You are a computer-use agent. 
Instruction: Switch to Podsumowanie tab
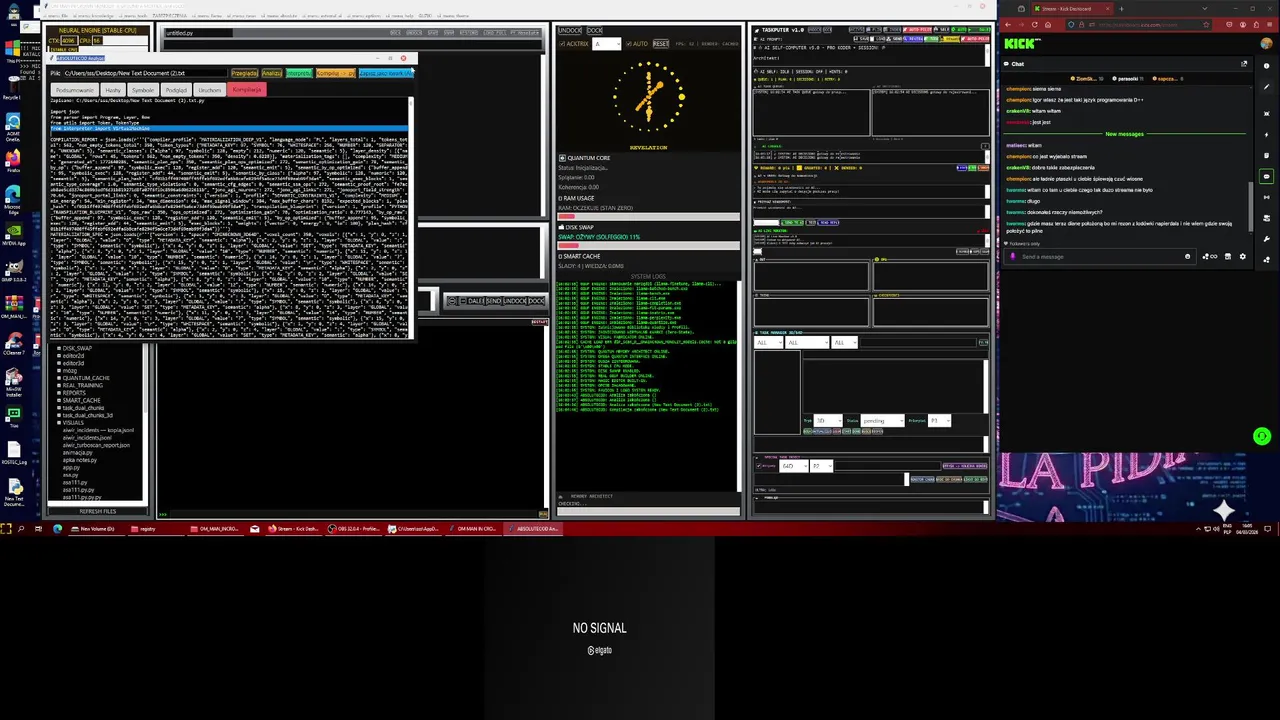tap(75, 90)
